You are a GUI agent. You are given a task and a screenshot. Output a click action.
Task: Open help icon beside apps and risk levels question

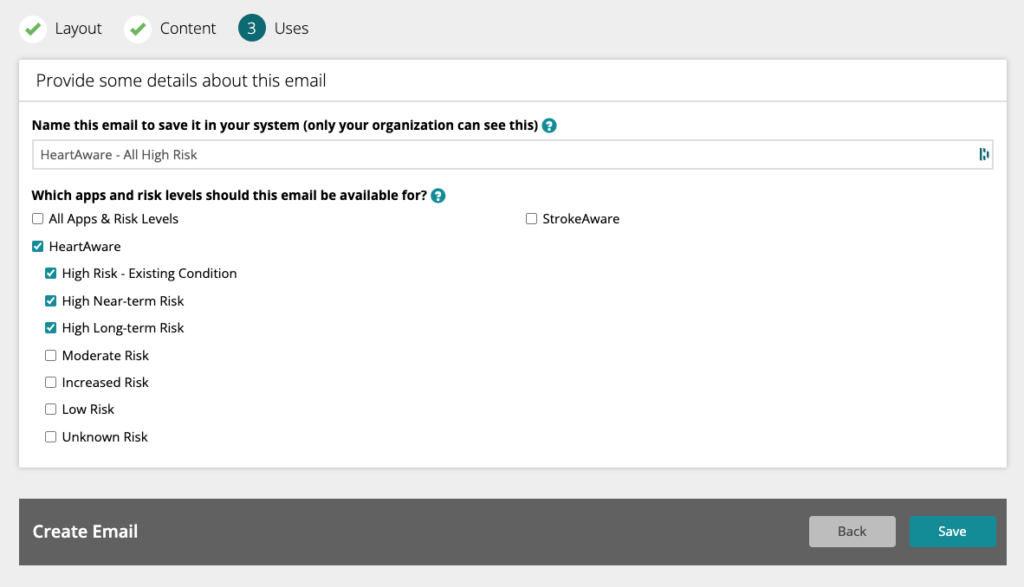click(x=438, y=195)
